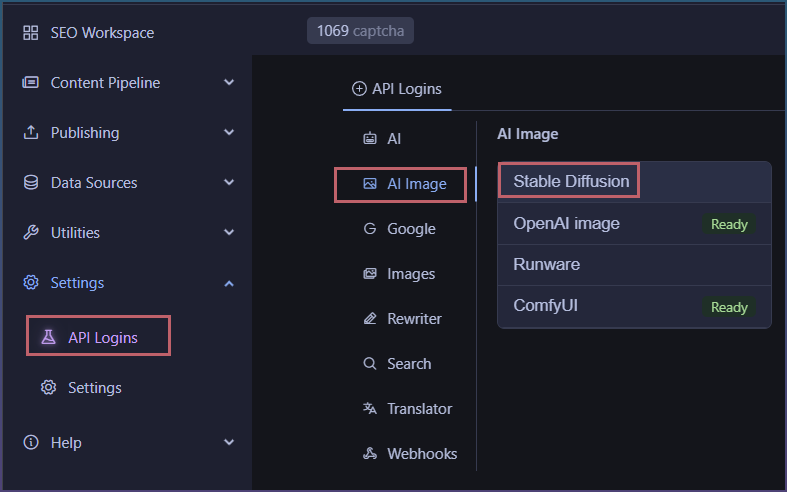Click the Webhooks icon
Image resolution: width=787 pixels, height=492 pixels.
click(370, 453)
